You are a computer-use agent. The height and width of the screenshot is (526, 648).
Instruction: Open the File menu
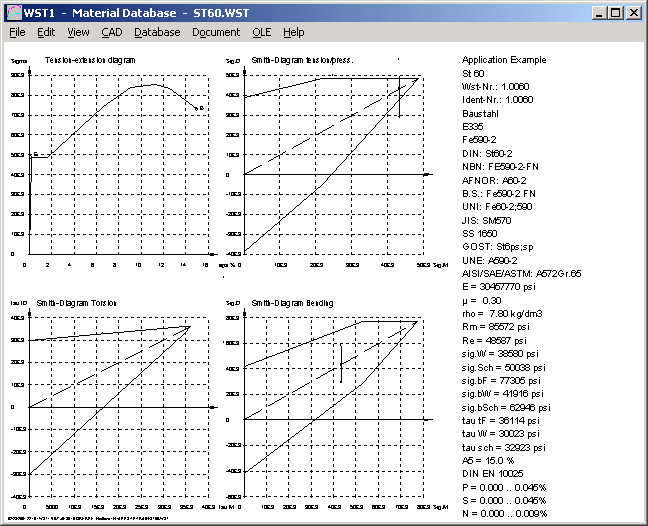[17, 32]
